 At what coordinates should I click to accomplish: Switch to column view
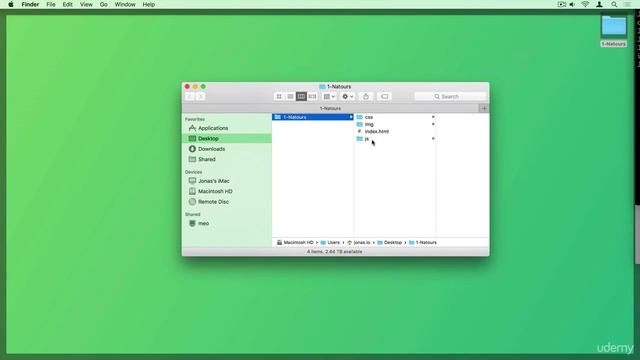coord(301,96)
